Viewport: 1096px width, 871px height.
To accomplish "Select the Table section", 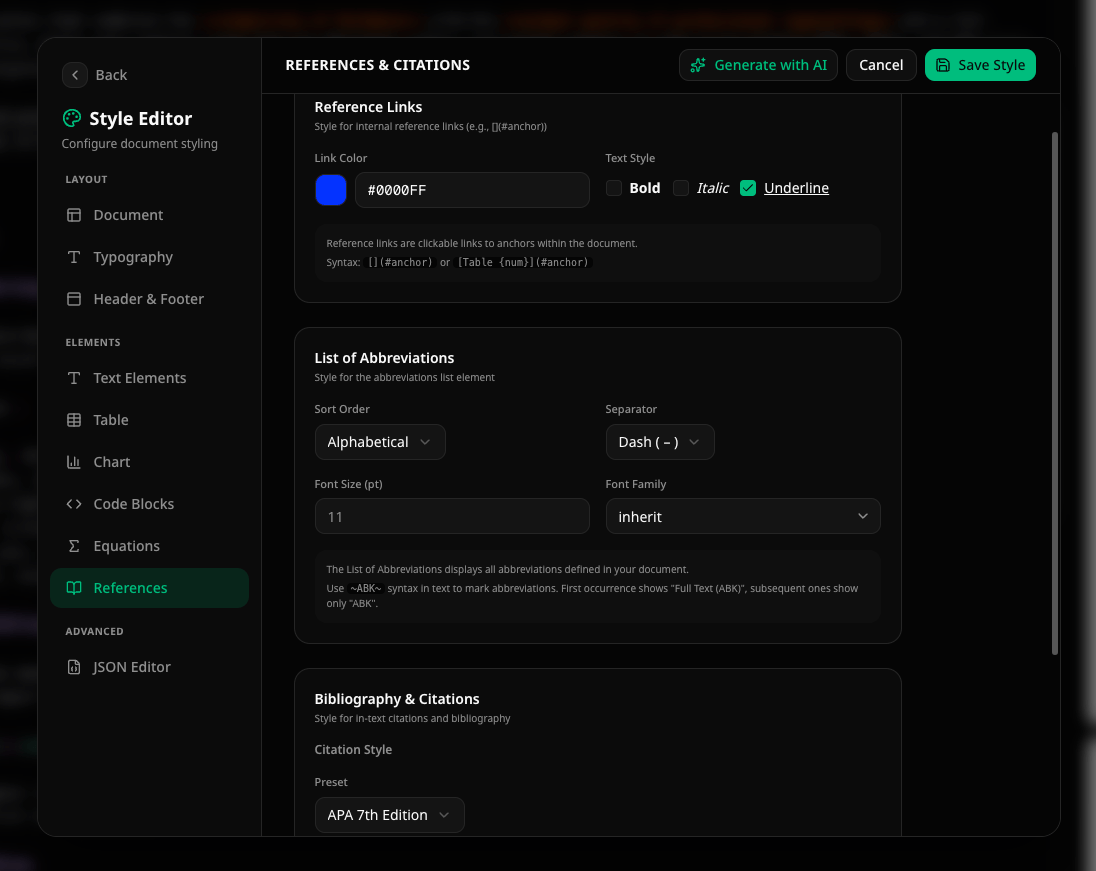I will (x=150, y=420).
